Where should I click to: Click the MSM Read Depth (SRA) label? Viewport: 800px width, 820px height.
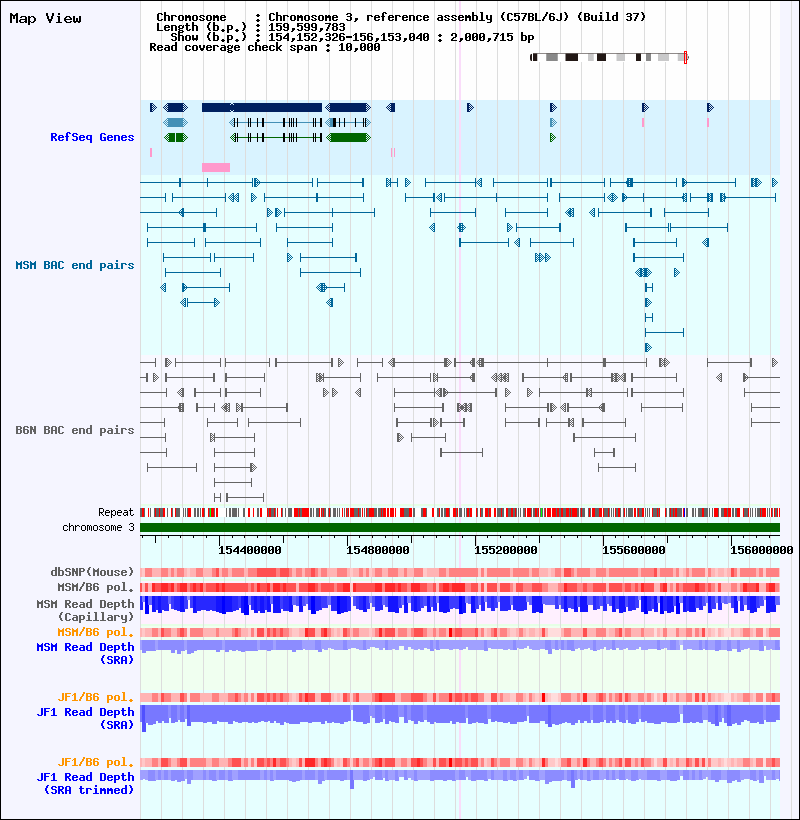(x=85, y=653)
